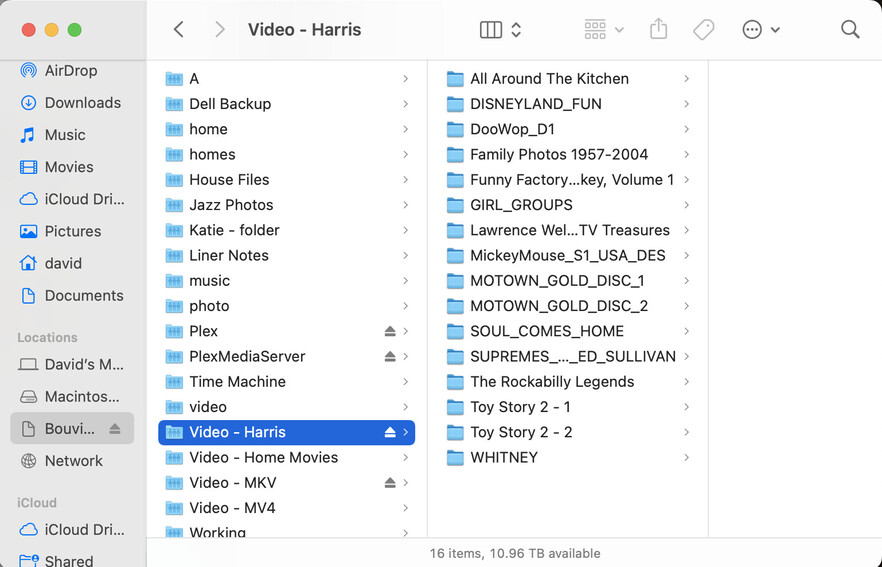
Task: Select the Time Machine folder
Action: [x=286, y=381]
